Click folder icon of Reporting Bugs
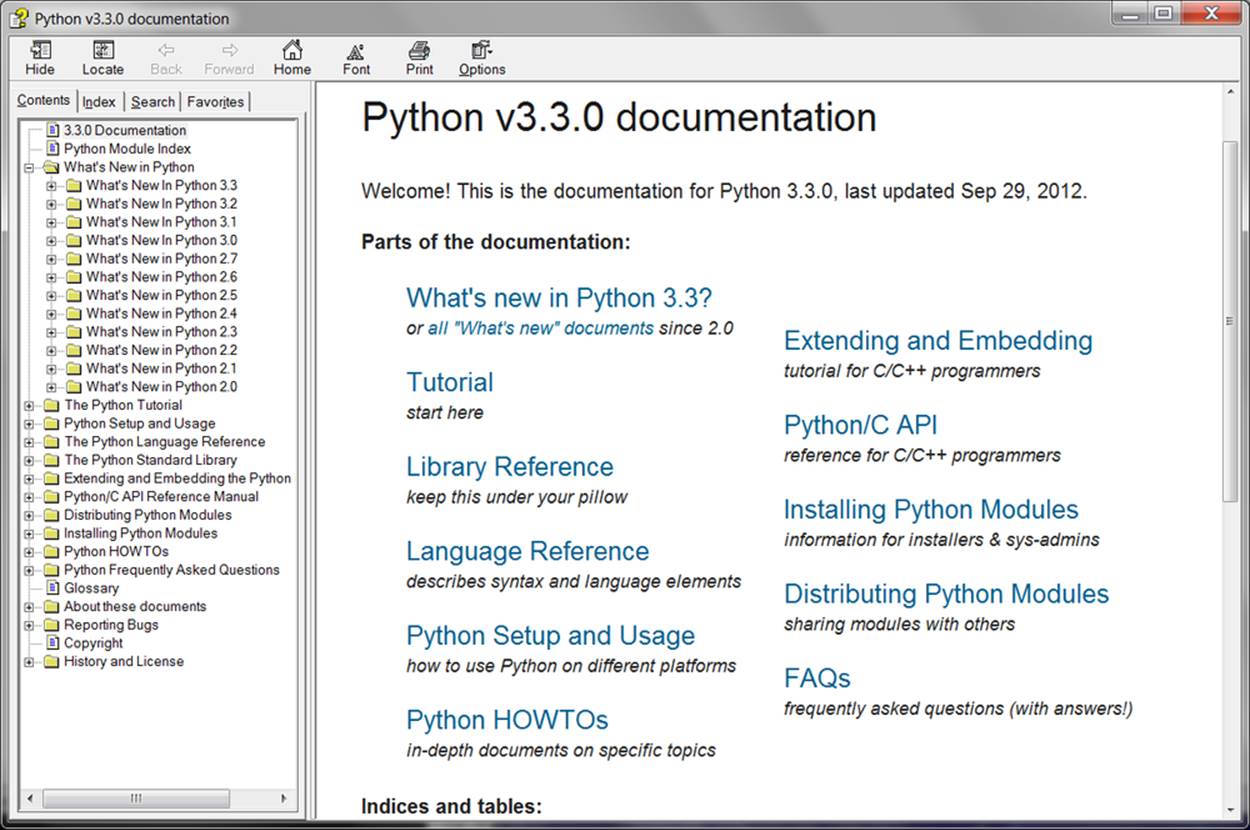1250x830 pixels. pyautogui.click(x=52, y=625)
